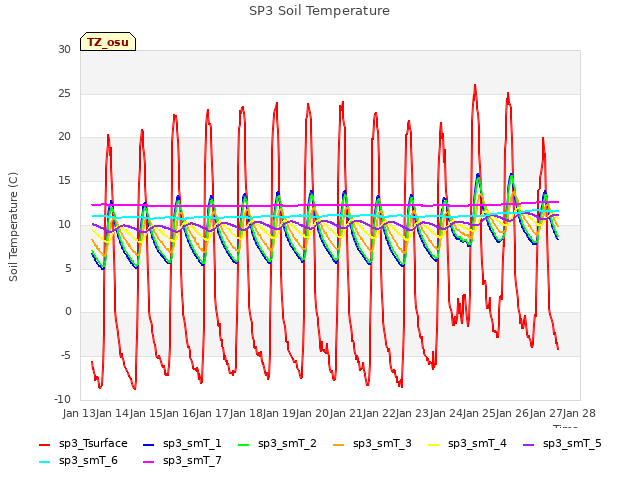Click the Jan 28 x-axis tick label
The height and width of the screenshot is (480, 640).
tap(579, 413)
